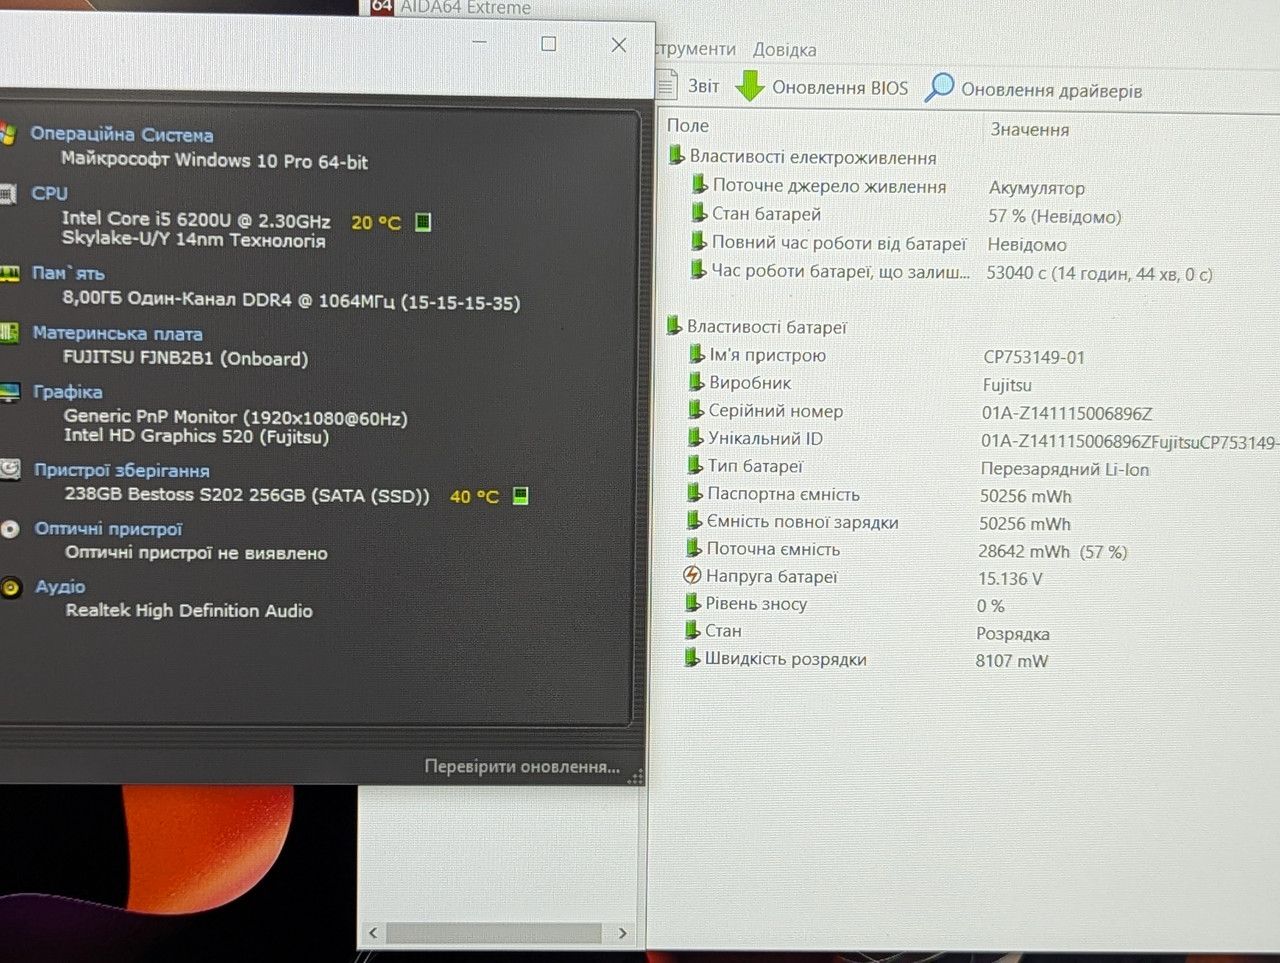Viewport: 1280px width, 963px height.
Task: Select the voltage value 15.136 V
Action: tap(1010, 579)
